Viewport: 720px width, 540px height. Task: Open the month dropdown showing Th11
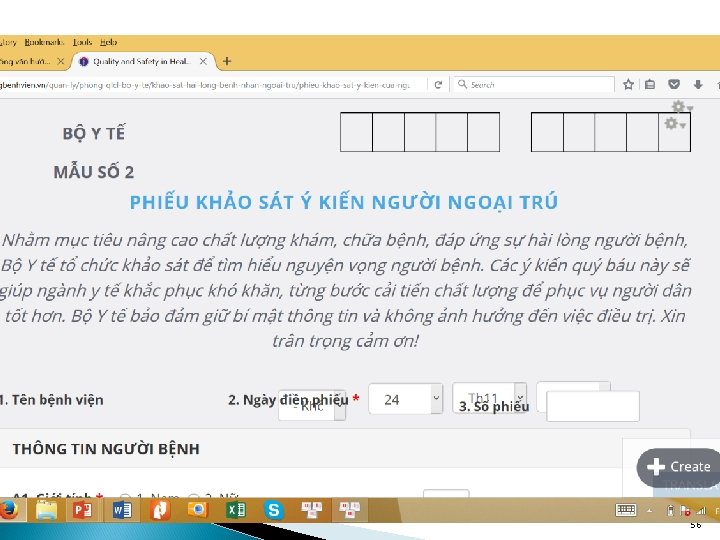click(x=489, y=398)
